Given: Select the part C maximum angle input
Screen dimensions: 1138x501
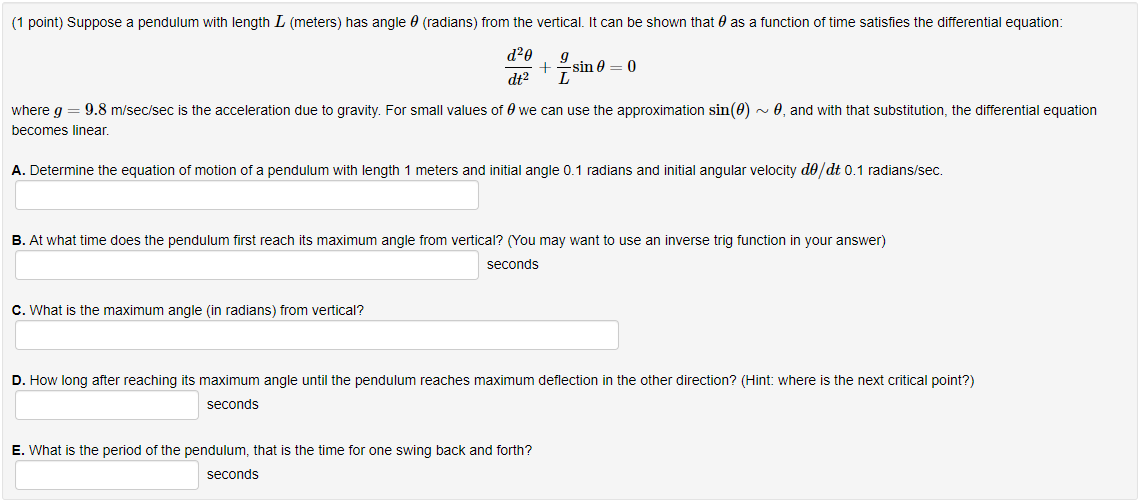Looking at the screenshot, I should click(x=317, y=335).
